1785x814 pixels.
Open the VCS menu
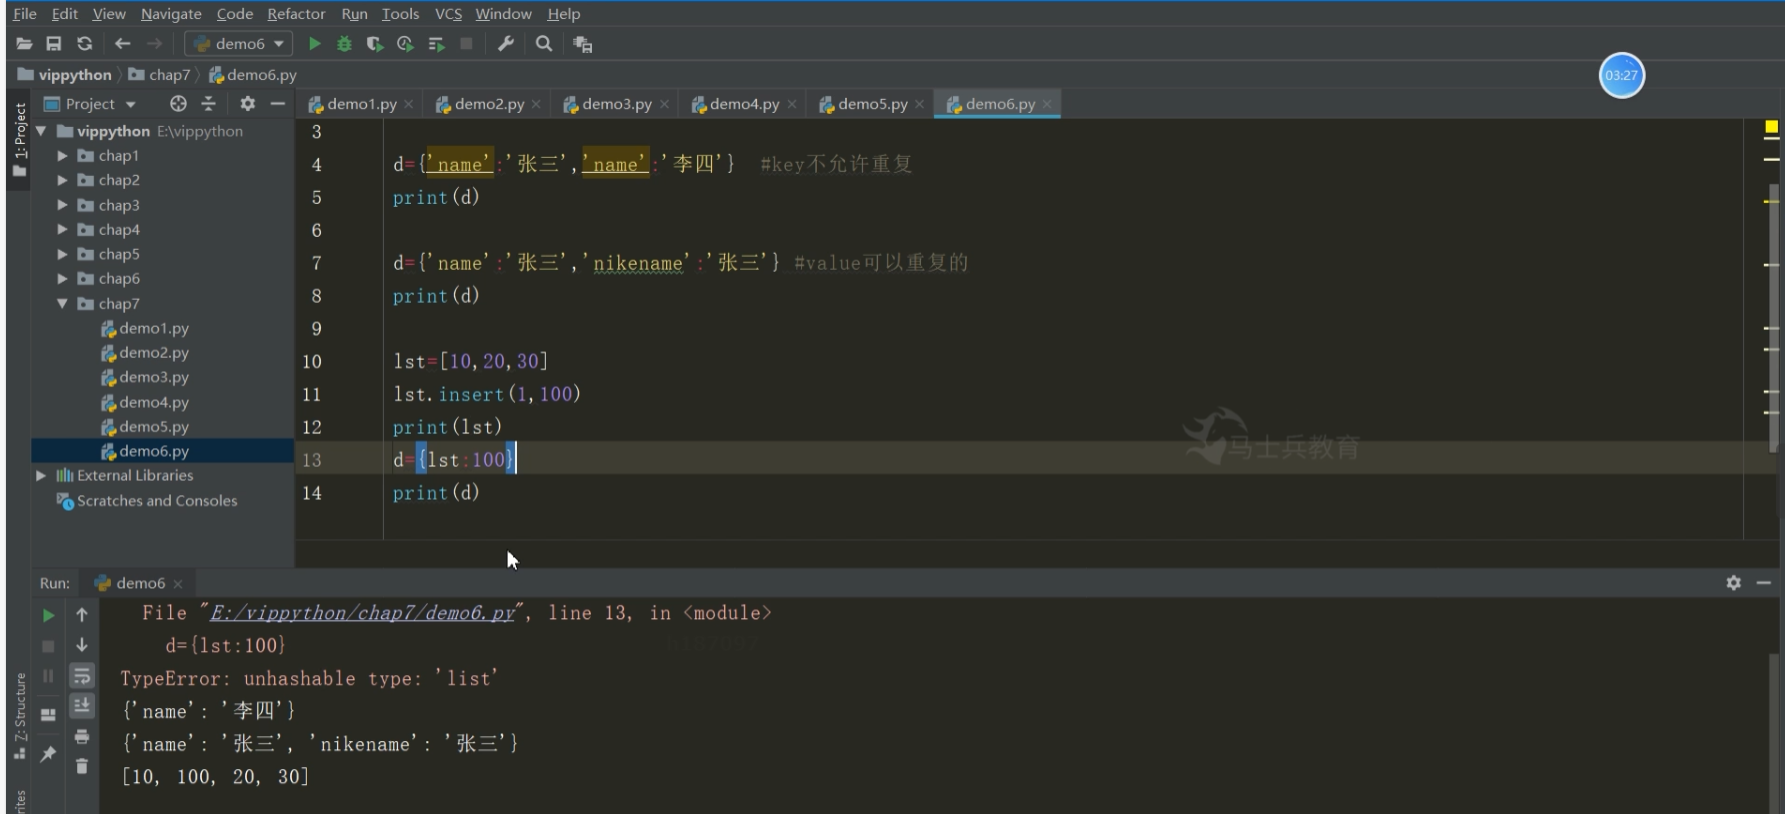tap(448, 14)
